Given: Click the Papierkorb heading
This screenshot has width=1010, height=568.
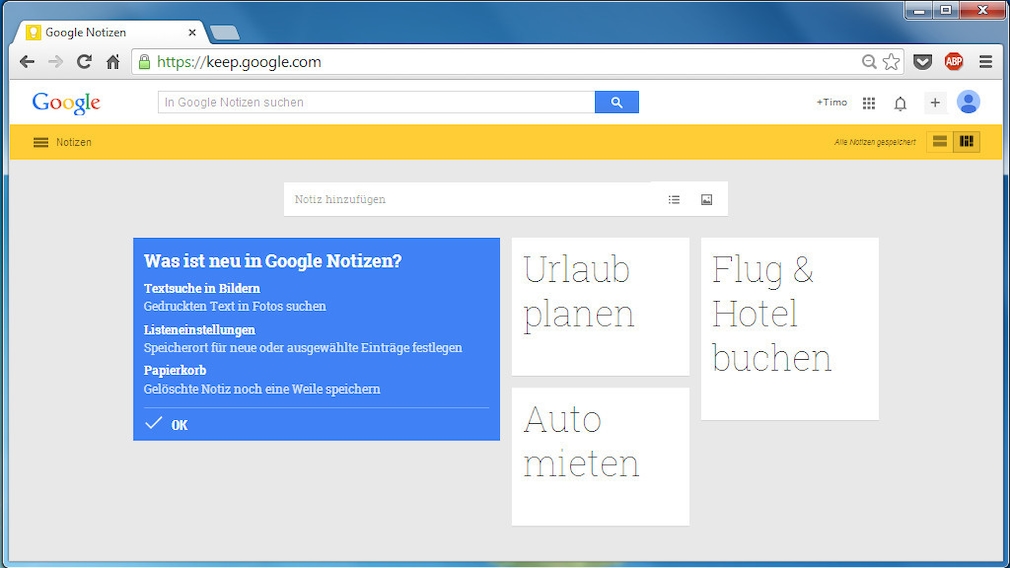Looking at the screenshot, I should click(175, 370).
